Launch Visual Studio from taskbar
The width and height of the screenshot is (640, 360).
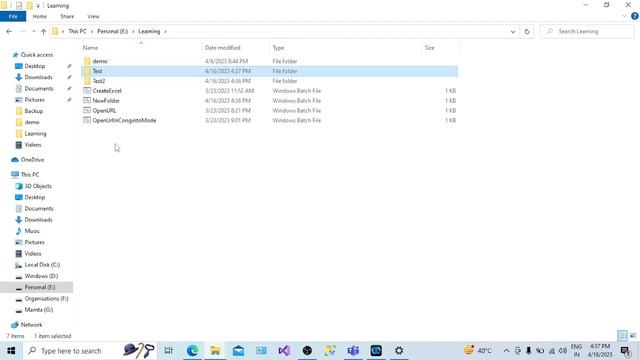(x=284, y=351)
